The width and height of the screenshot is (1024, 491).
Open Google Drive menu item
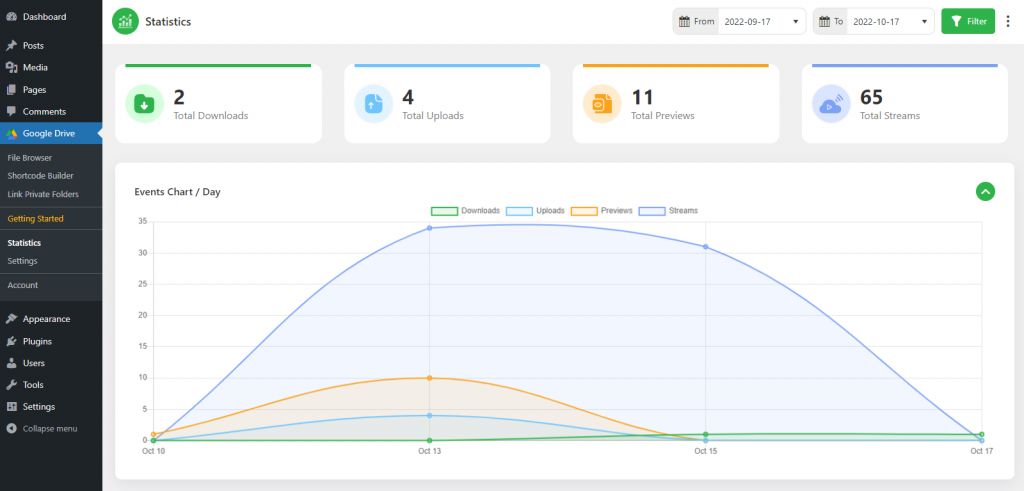click(x=51, y=134)
